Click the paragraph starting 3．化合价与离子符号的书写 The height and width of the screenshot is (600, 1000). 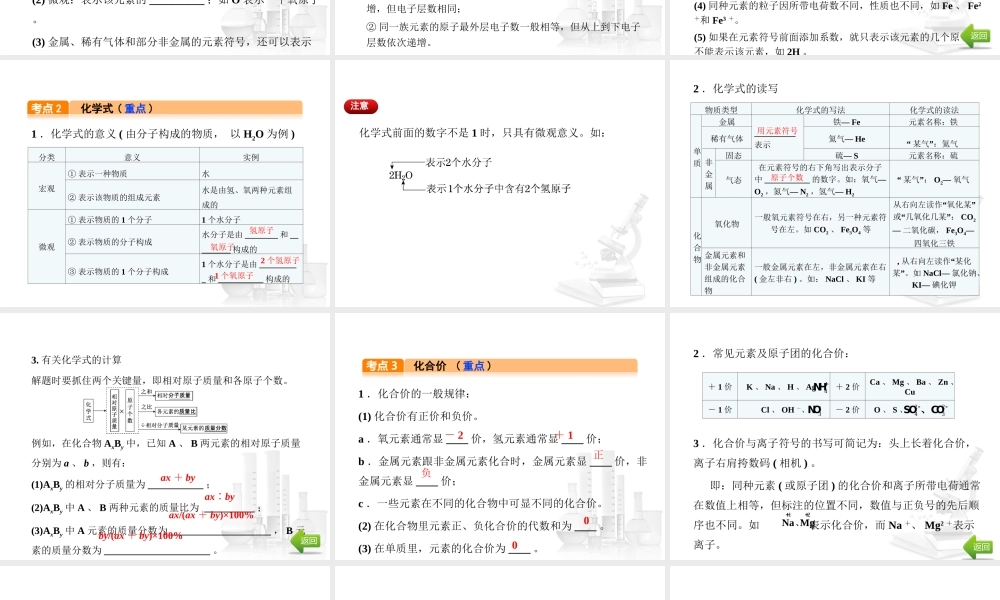point(832,453)
